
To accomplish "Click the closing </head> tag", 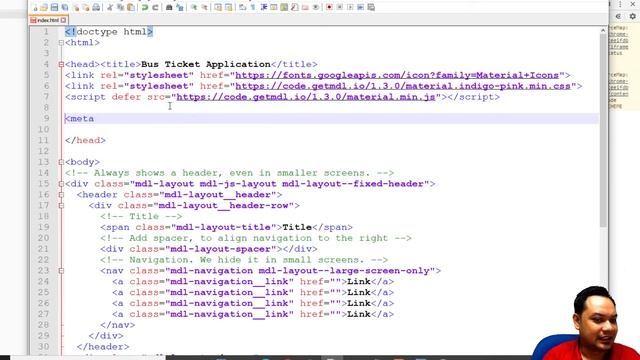I will pos(85,140).
